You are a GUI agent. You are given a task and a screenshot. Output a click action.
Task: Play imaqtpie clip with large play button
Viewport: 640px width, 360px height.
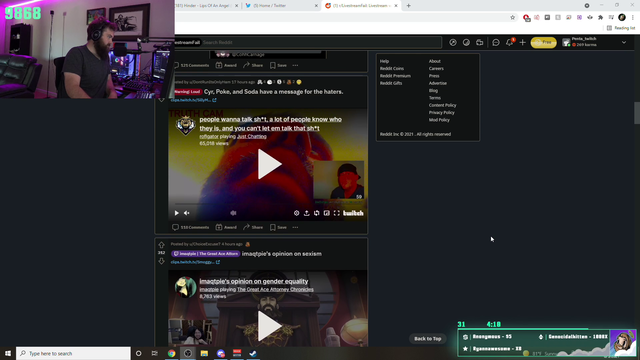pyautogui.click(x=269, y=326)
